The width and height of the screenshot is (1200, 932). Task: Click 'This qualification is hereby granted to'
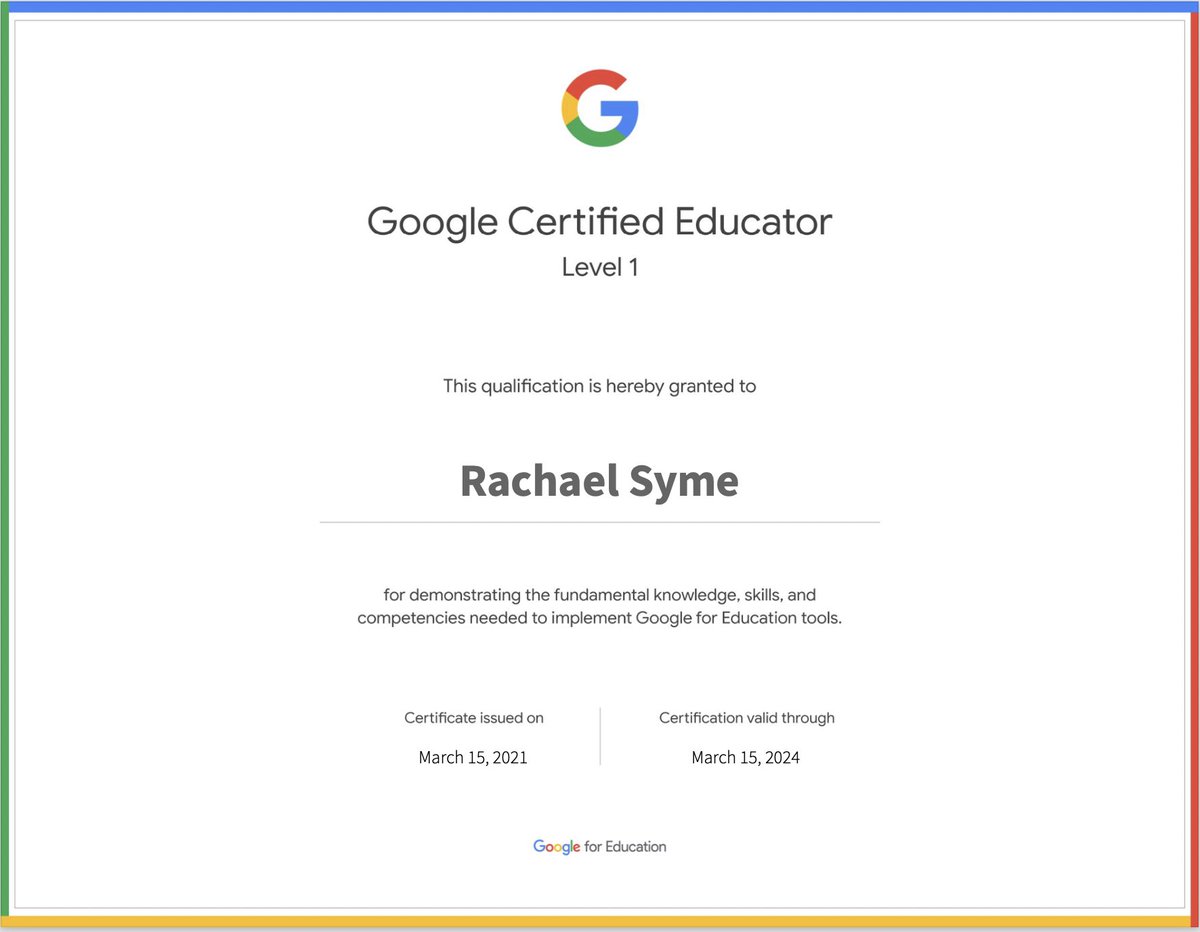pyautogui.click(x=600, y=386)
